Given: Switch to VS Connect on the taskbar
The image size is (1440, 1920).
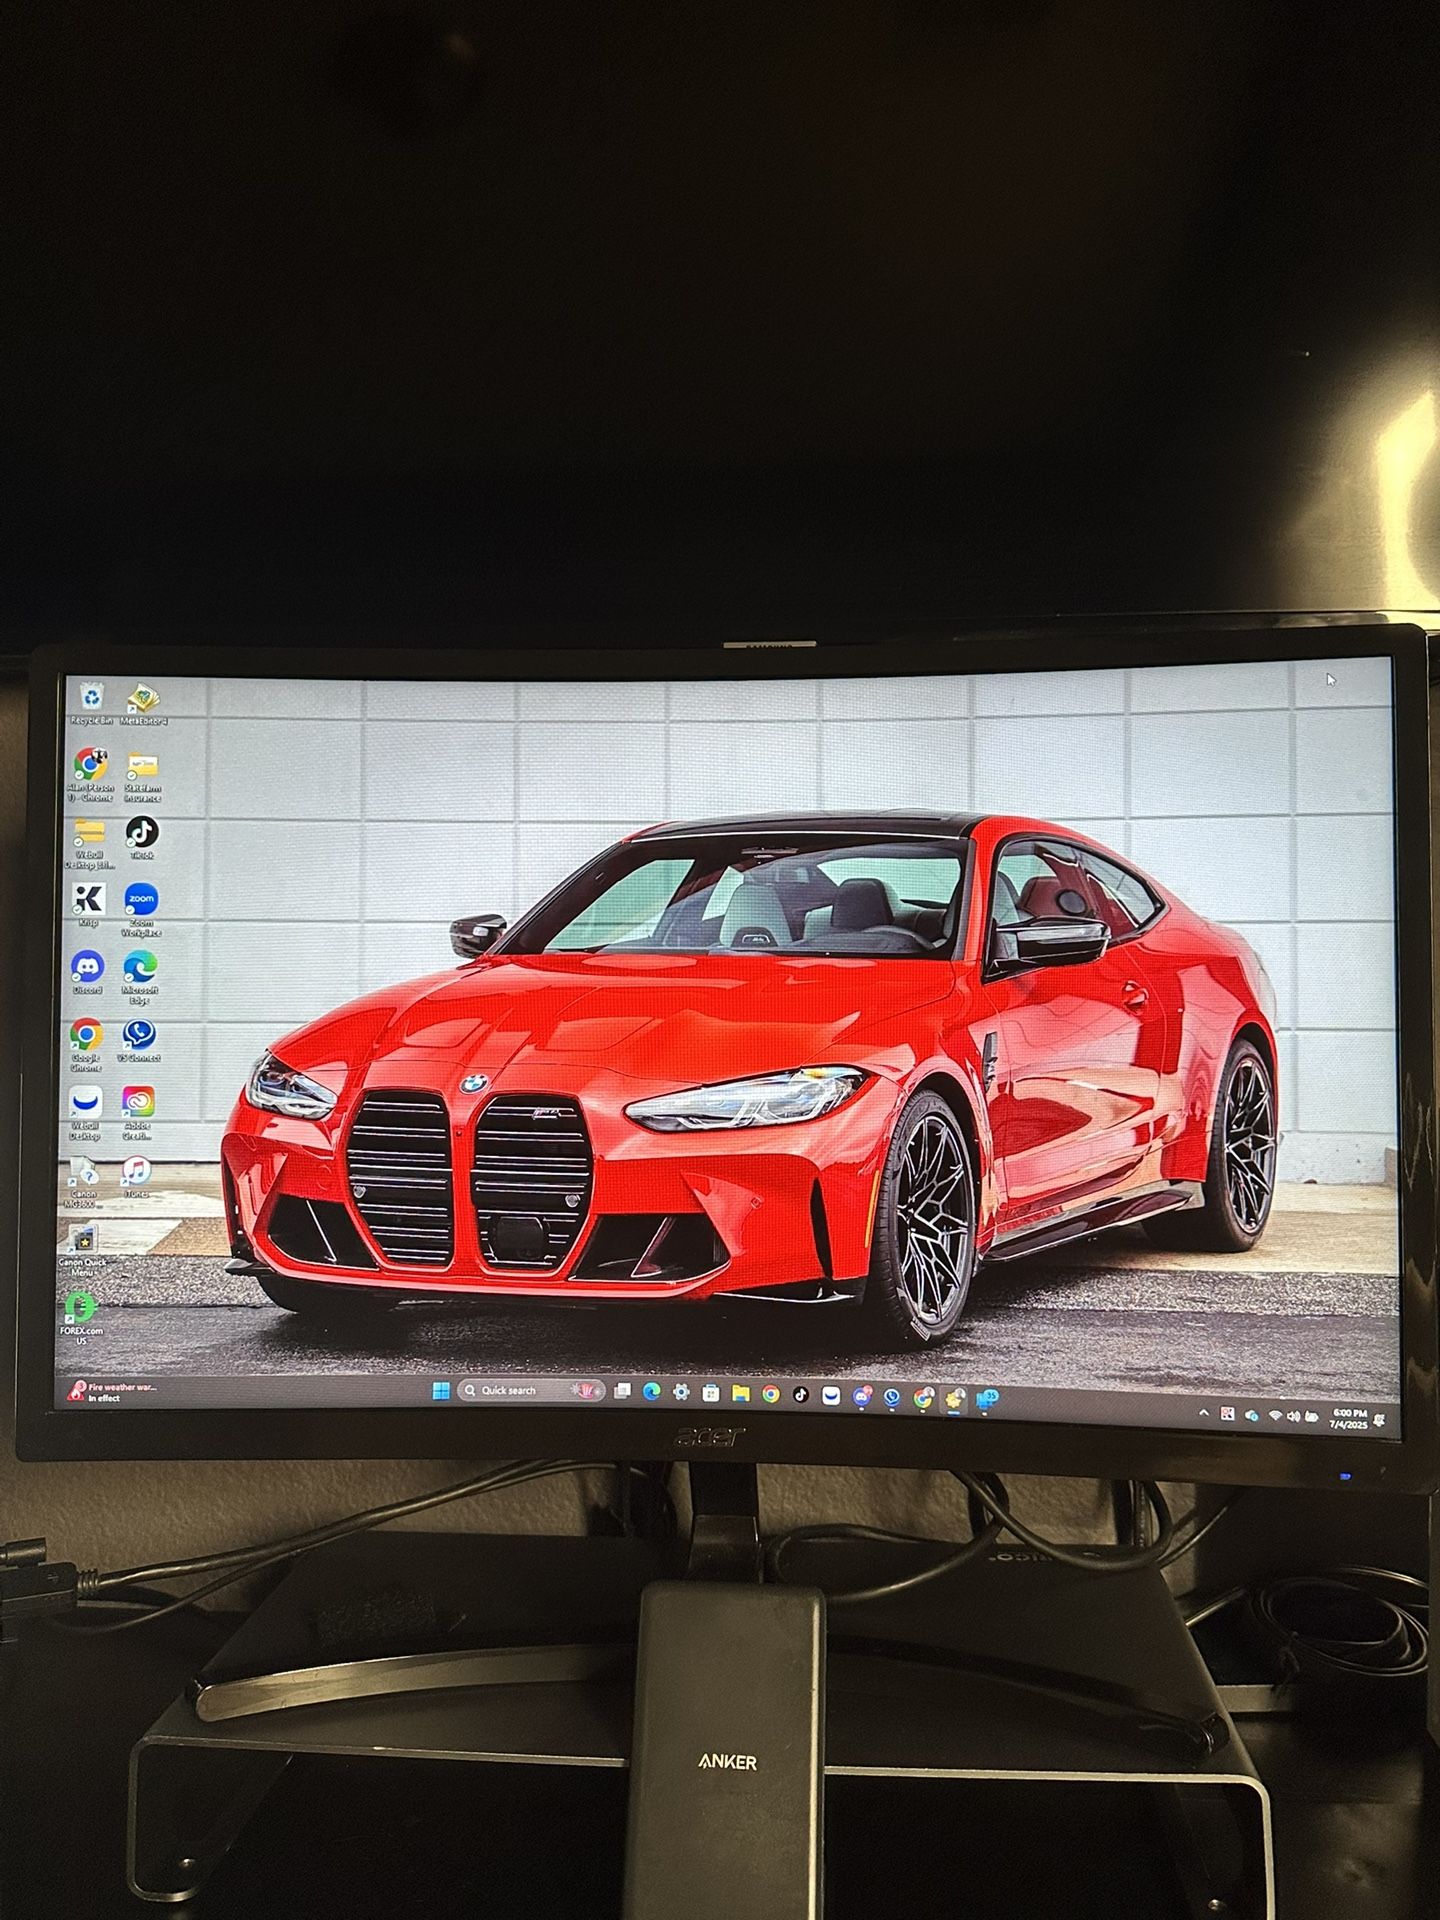Looking at the screenshot, I should pos(892,1396).
